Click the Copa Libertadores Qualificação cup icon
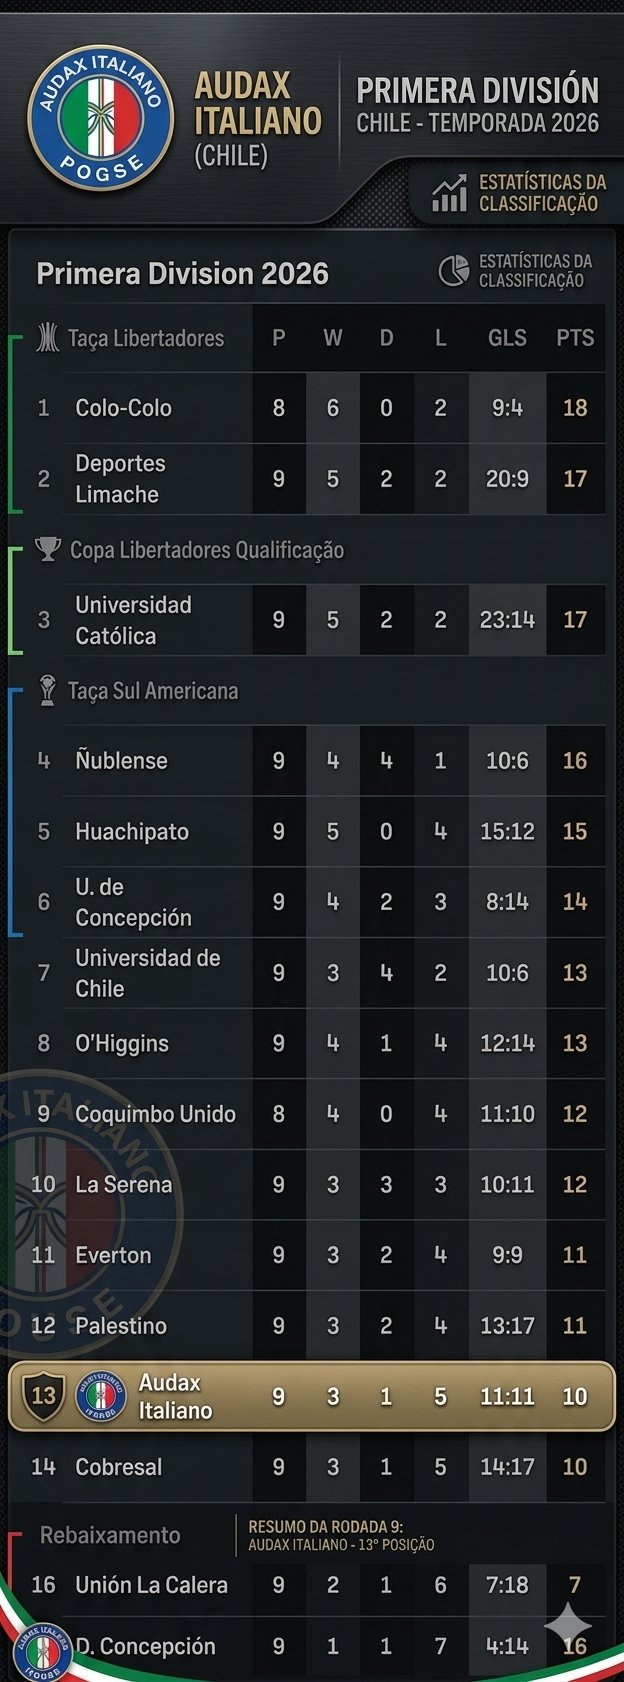 (x=48, y=549)
